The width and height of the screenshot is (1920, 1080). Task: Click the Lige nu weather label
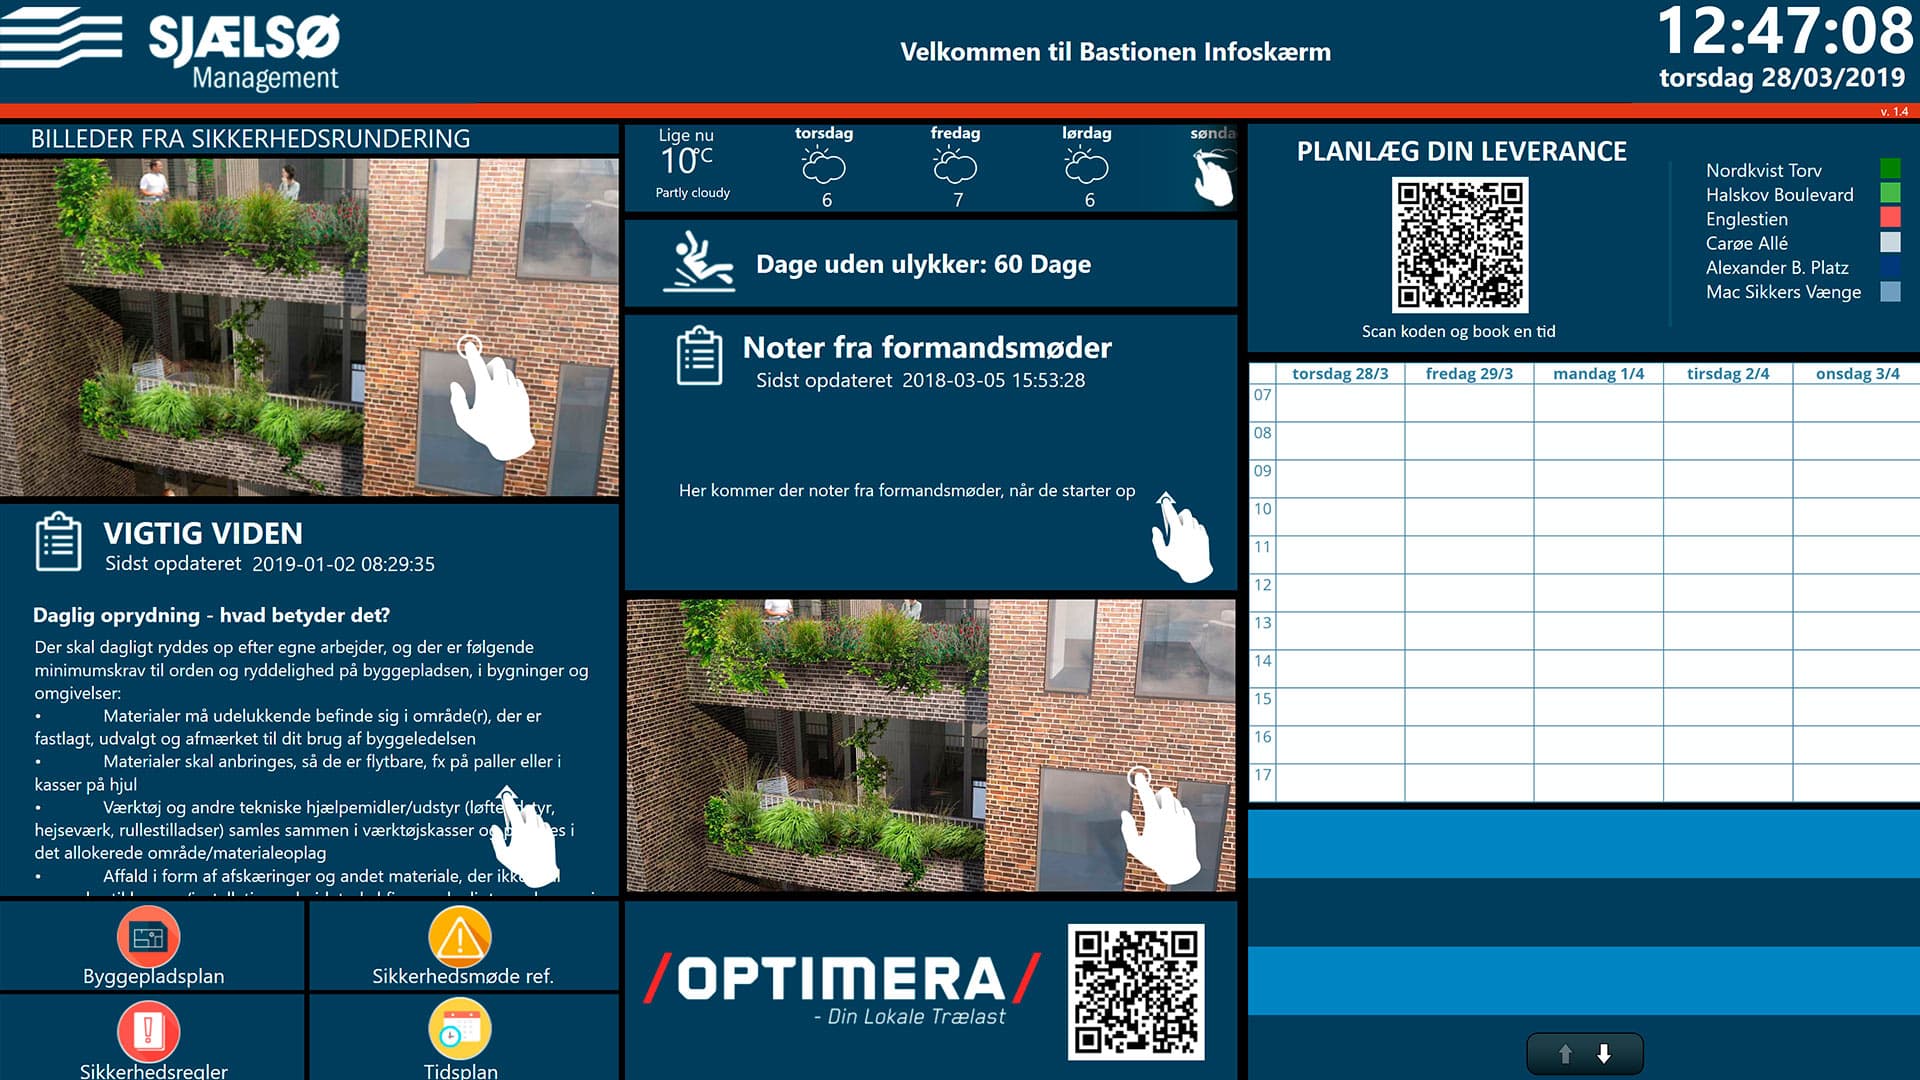686,135
